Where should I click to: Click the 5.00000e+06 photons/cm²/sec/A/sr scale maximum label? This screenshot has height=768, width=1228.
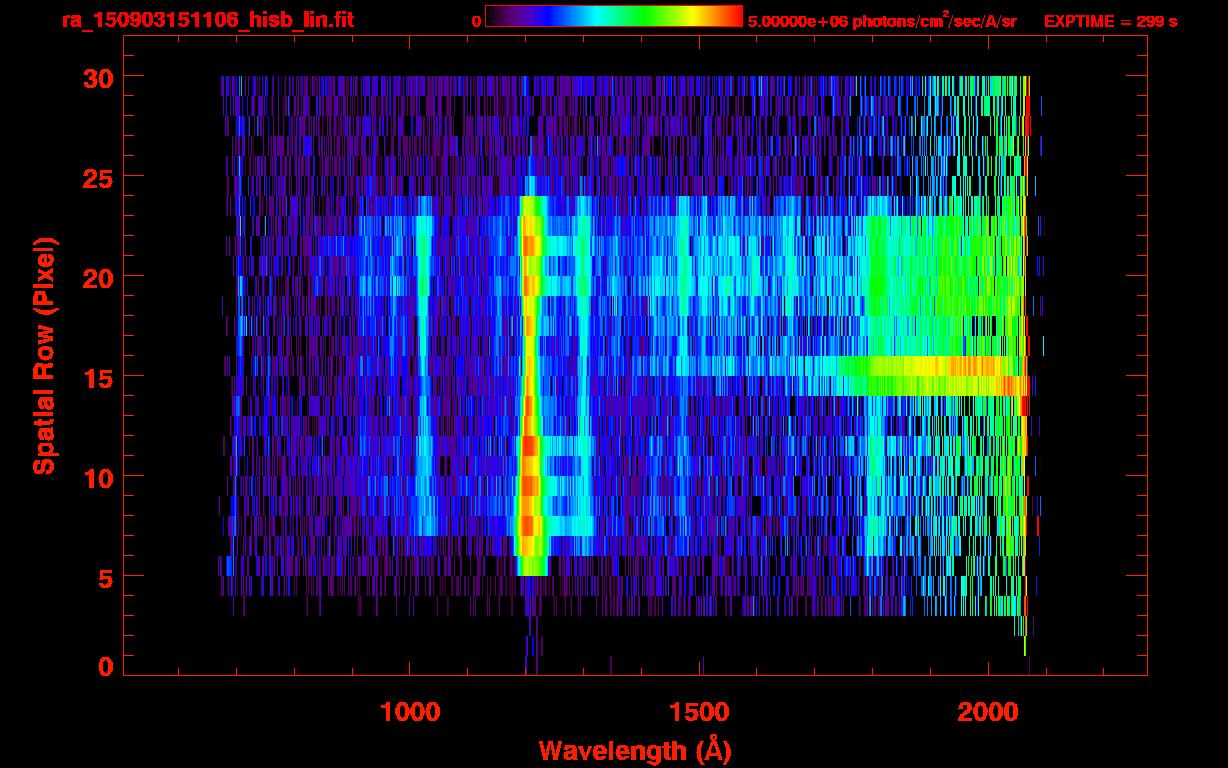point(882,19)
